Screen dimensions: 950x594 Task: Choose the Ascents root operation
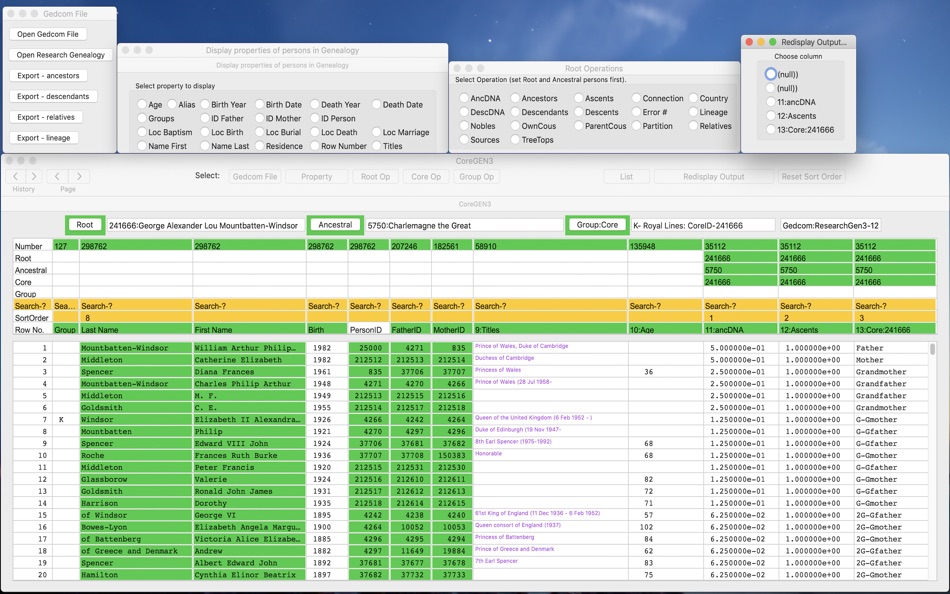point(578,98)
